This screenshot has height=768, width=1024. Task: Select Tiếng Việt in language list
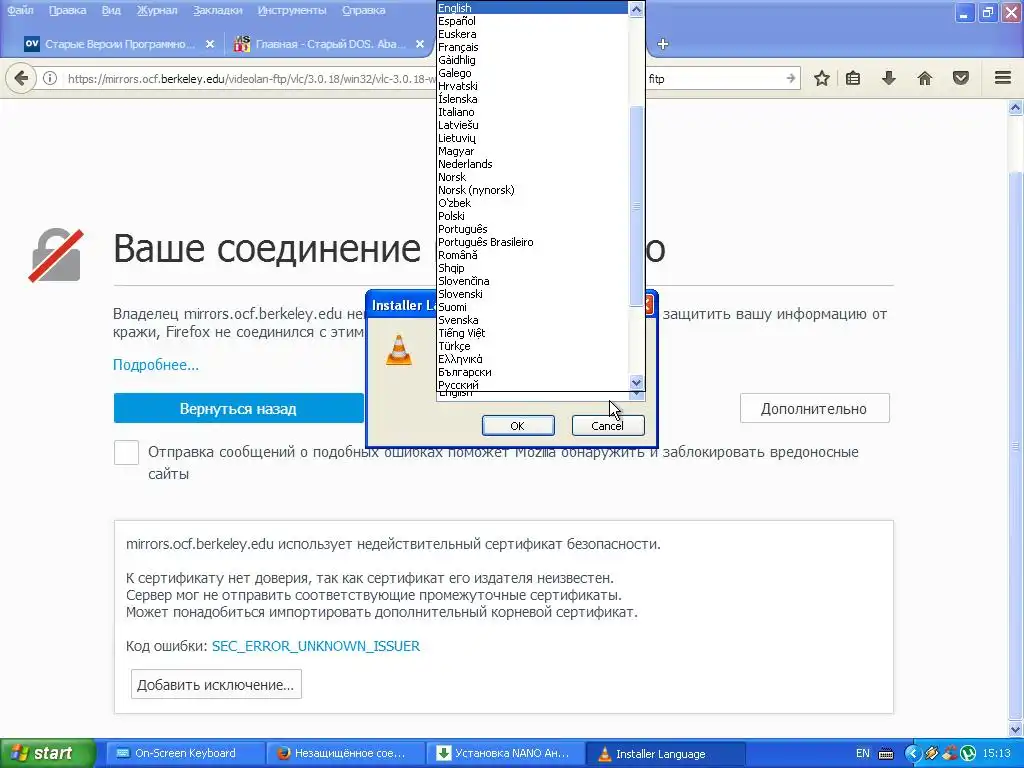point(532,333)
